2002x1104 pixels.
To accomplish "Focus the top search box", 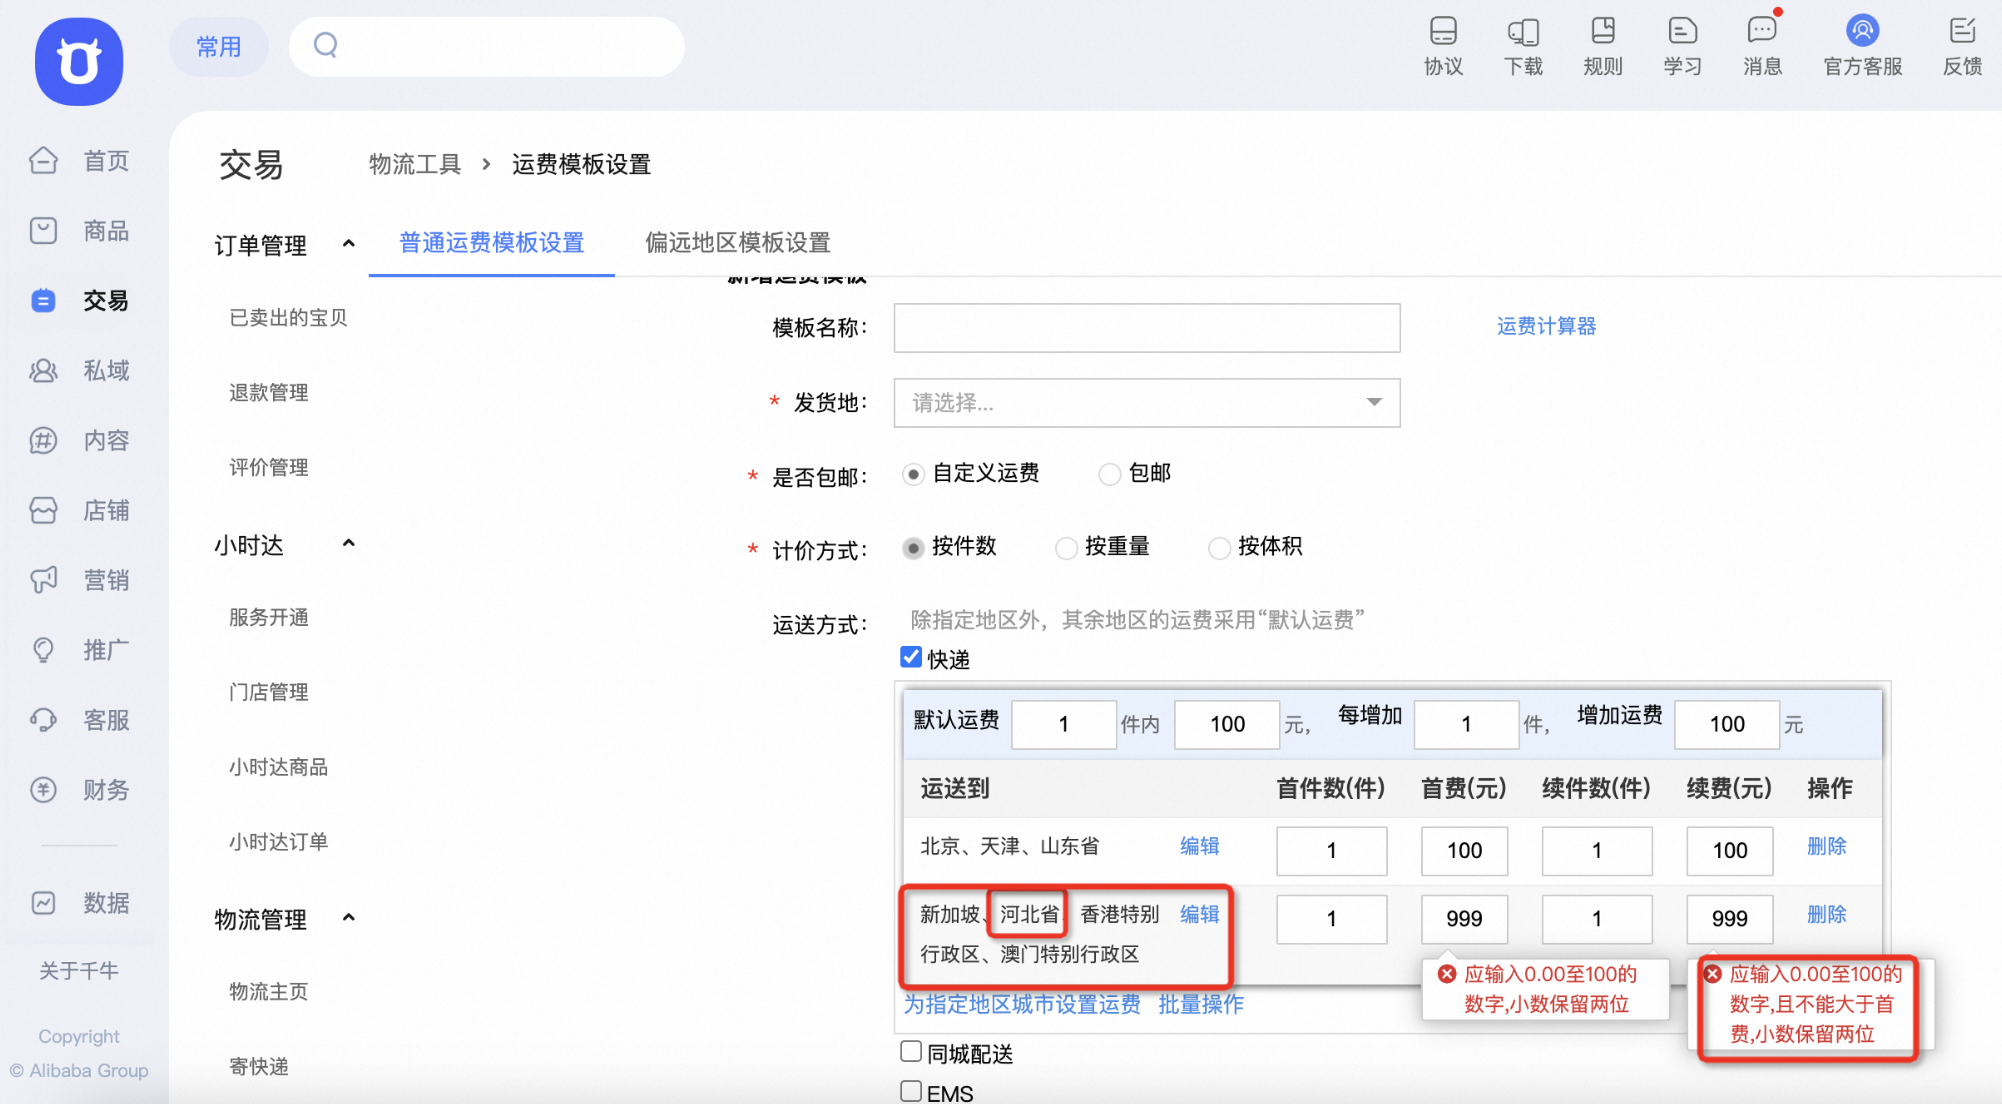I will pyautogui.click(x=487, y=46).
